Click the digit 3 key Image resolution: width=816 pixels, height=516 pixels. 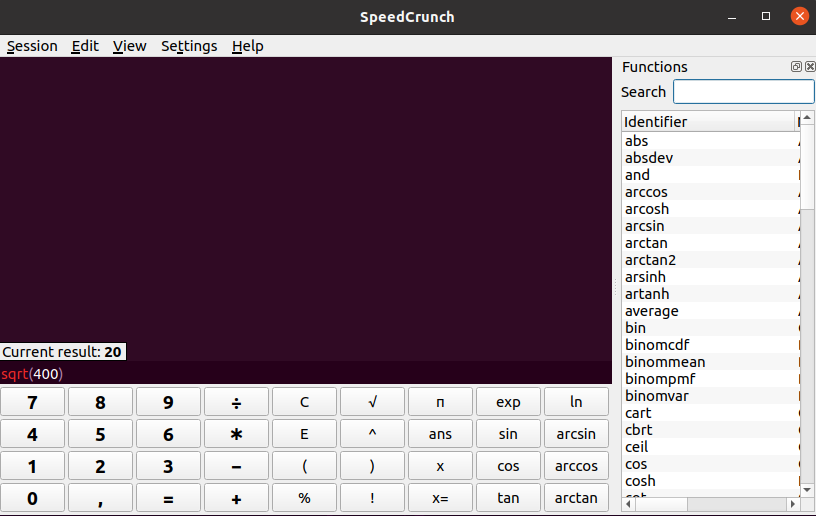click(168, 466)
